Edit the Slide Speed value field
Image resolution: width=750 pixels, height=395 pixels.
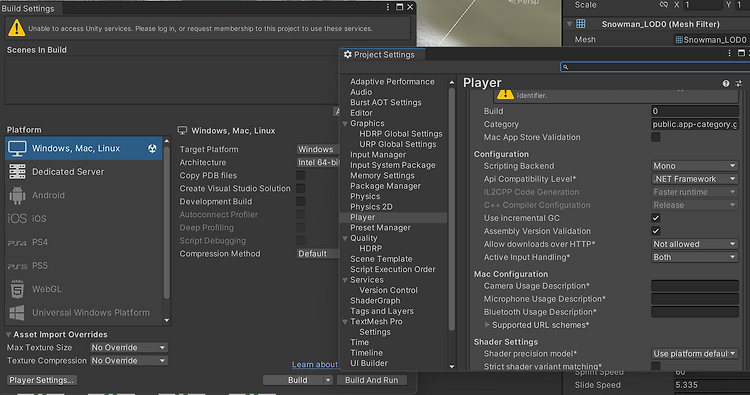click(x=711, y=385)
